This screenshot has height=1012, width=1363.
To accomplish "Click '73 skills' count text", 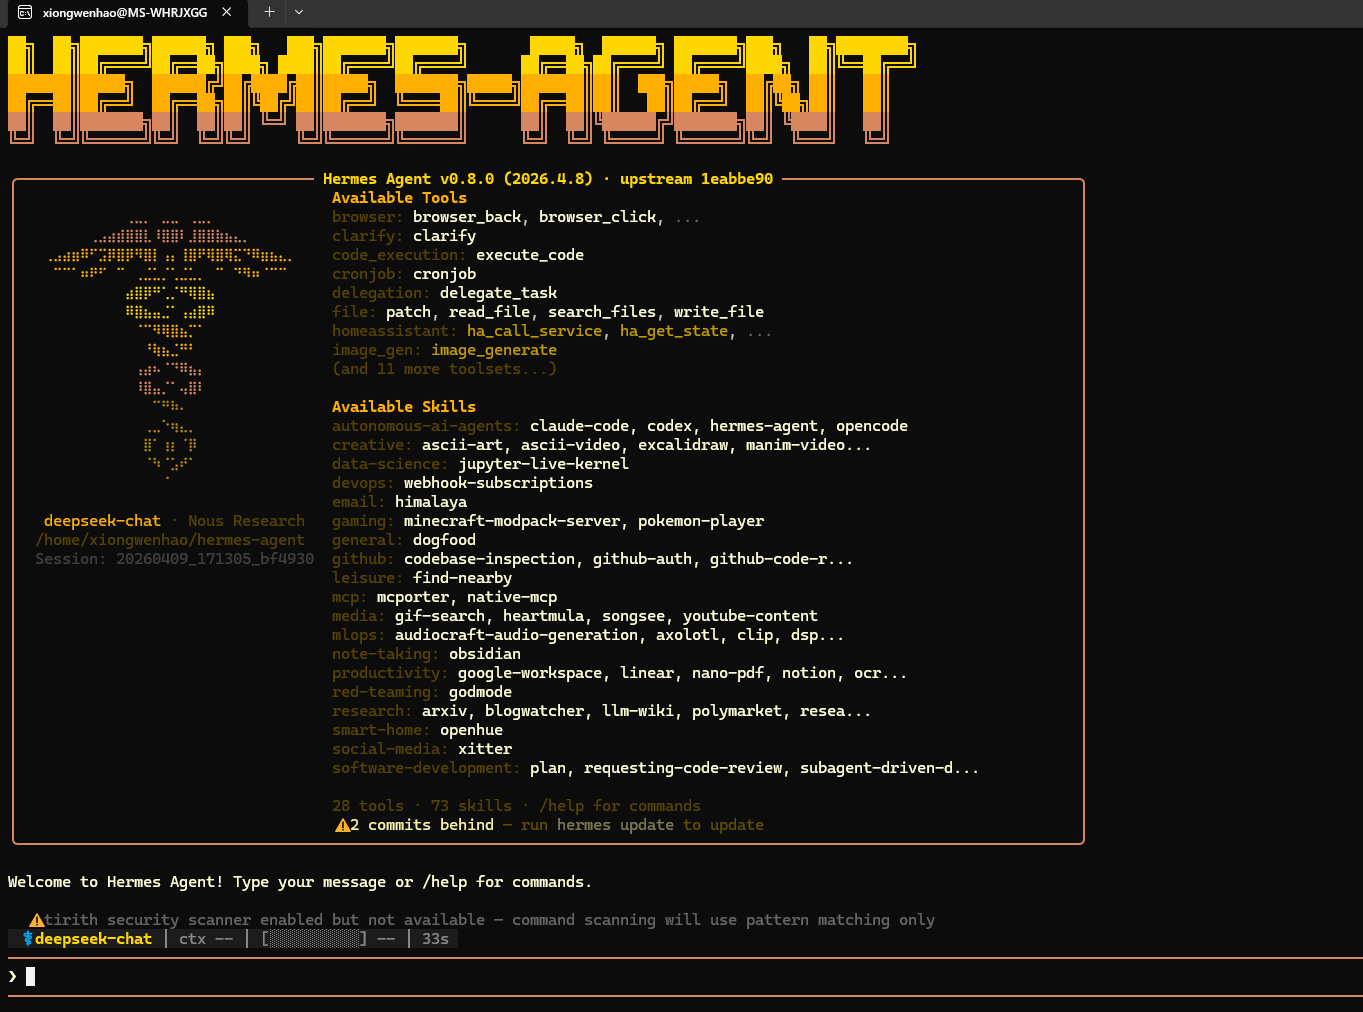I will point(471,806).
